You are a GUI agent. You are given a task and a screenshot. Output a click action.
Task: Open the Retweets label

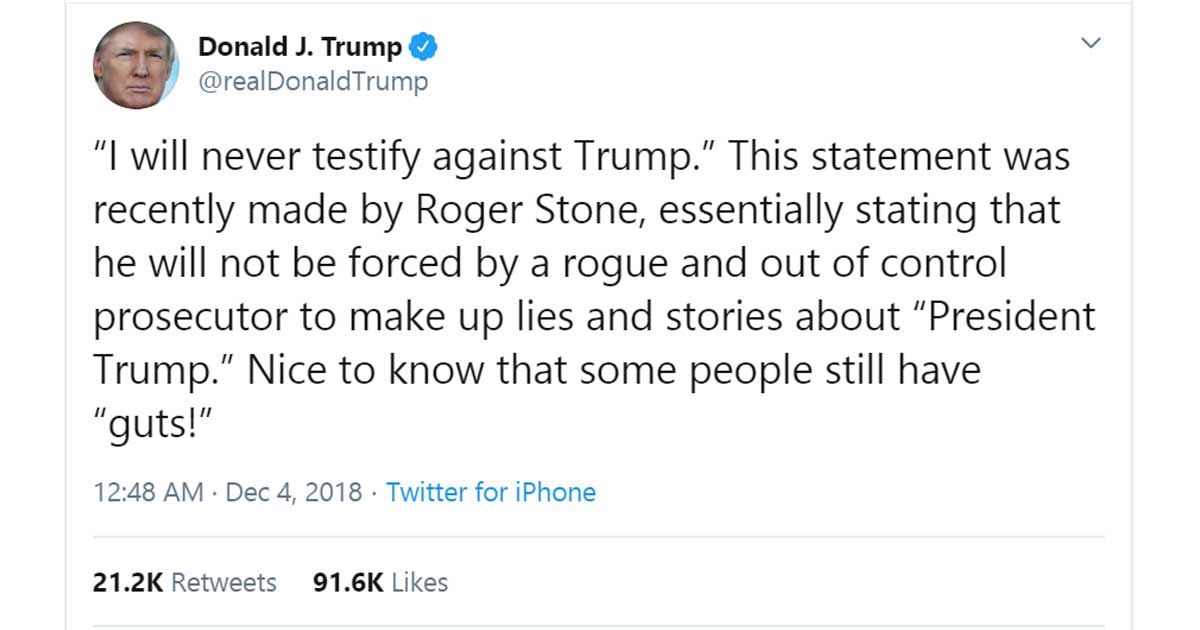coord(224,582)
